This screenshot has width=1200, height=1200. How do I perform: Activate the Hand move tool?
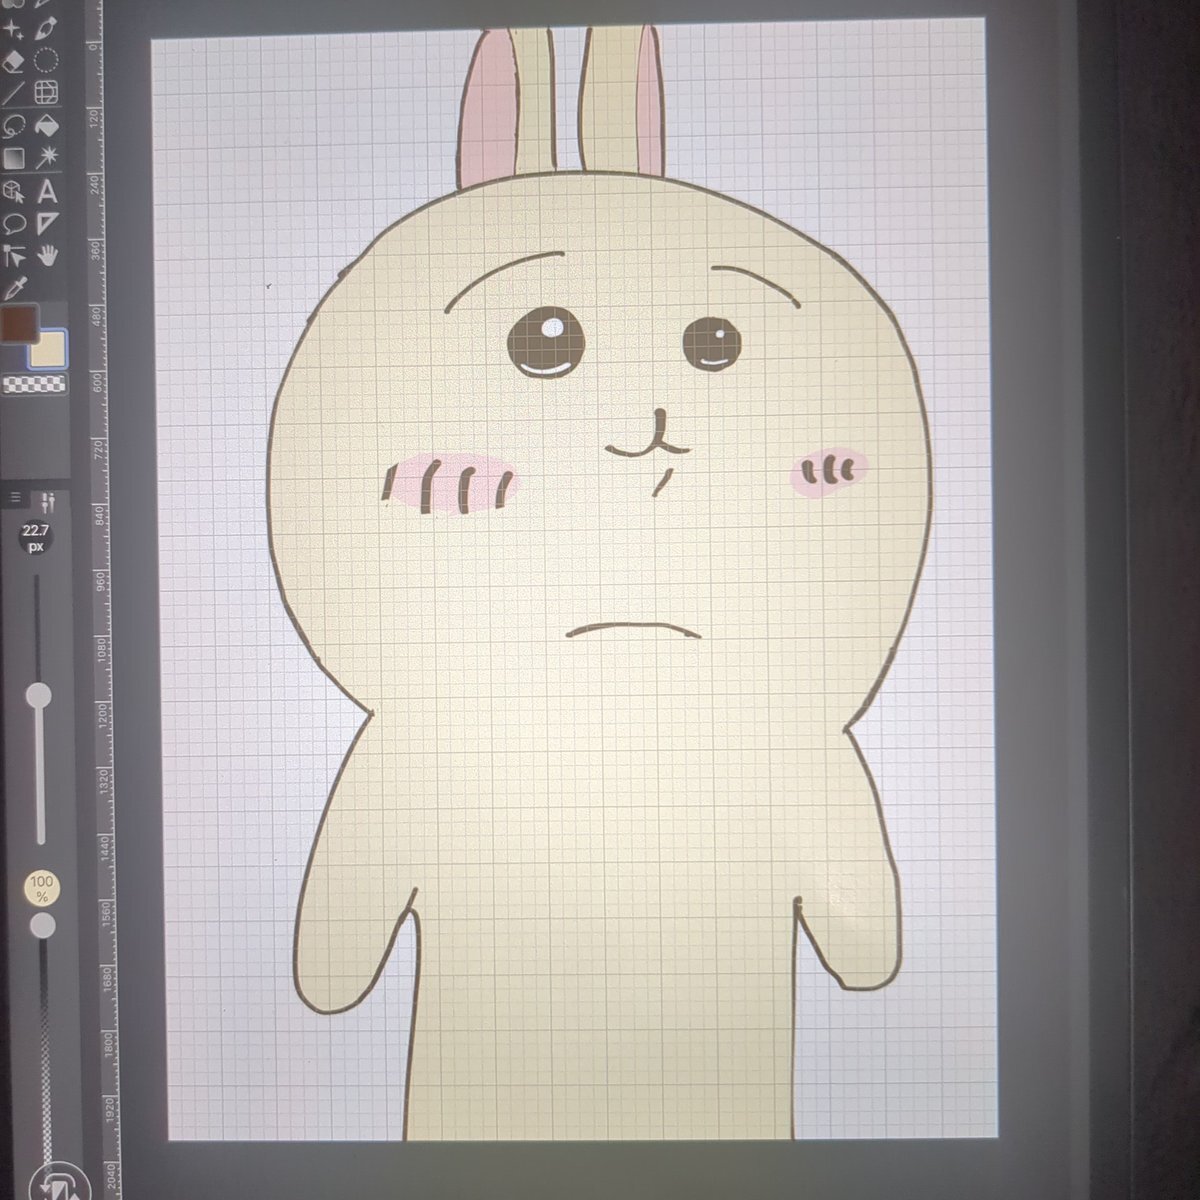click(x=46, y=254)
